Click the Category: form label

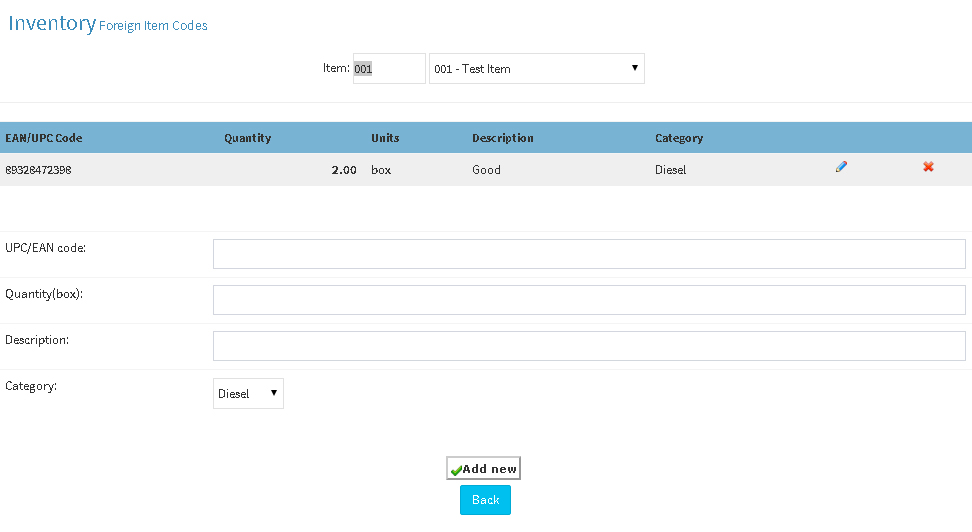pyautogui.click(x=31, y=386)
